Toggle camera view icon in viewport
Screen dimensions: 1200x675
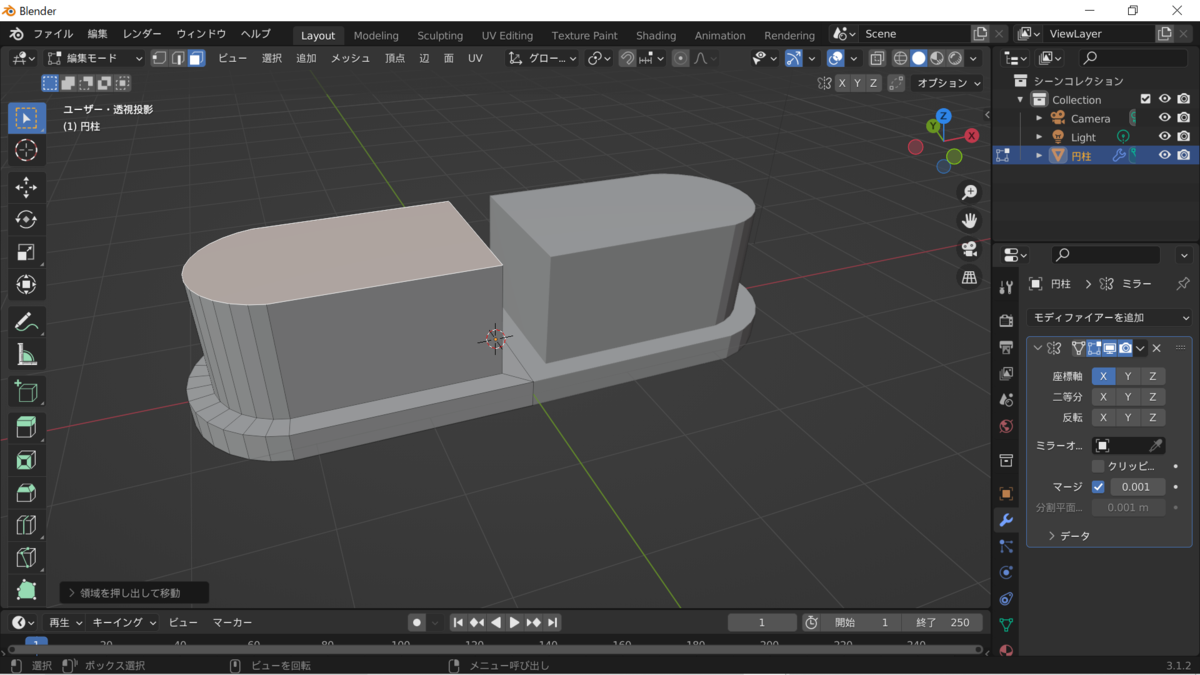click(969, 249)
